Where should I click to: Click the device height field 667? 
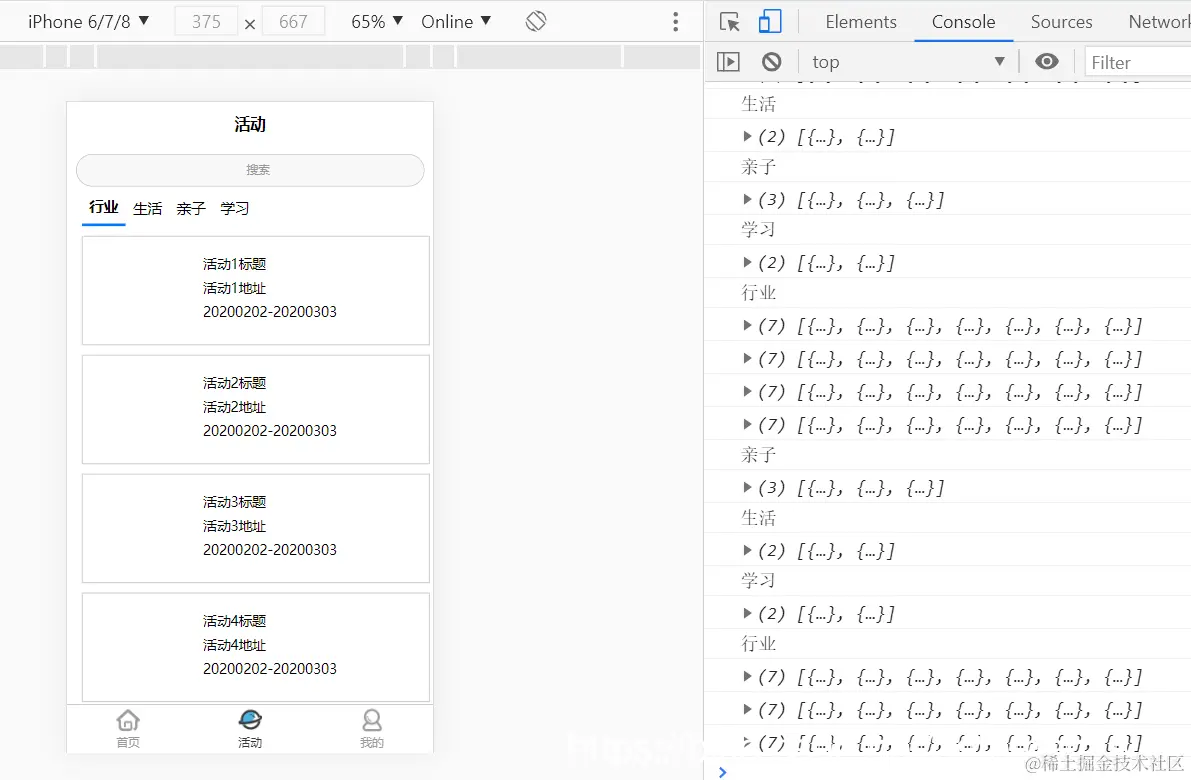tap(293, 21)
